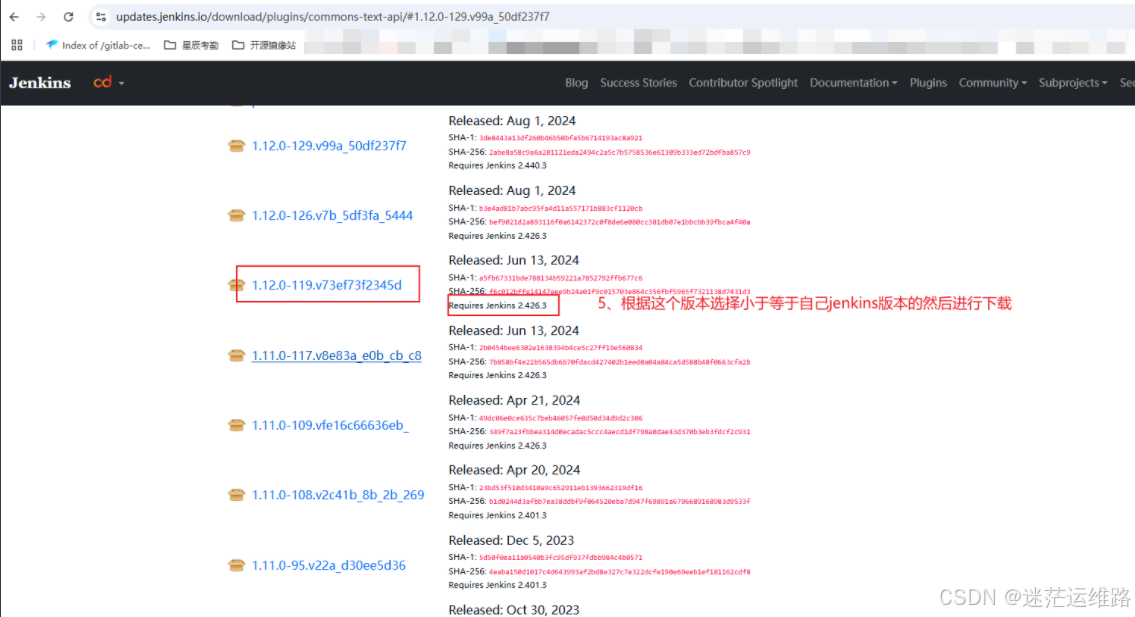Download version 1.12.0-119.v73ef73f2345d
Viewport: 1135px width, 617px height.
point(326,285)
